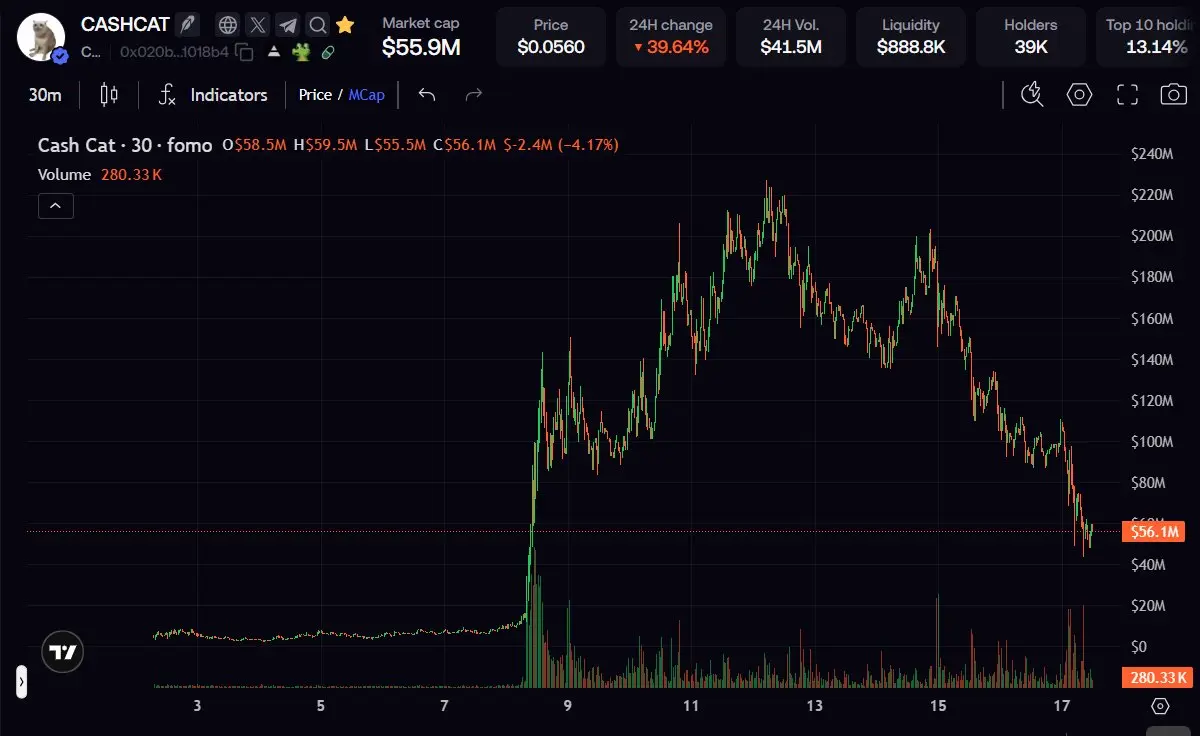Open the Indicators menu
The image size is (1200, 736).
[x=229, y=95]
